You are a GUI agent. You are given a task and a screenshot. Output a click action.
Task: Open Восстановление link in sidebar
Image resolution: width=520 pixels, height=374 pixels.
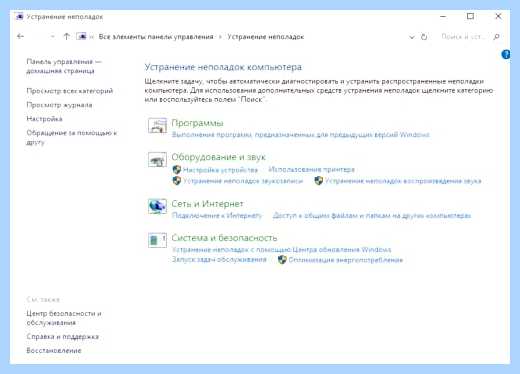(54, 350)
